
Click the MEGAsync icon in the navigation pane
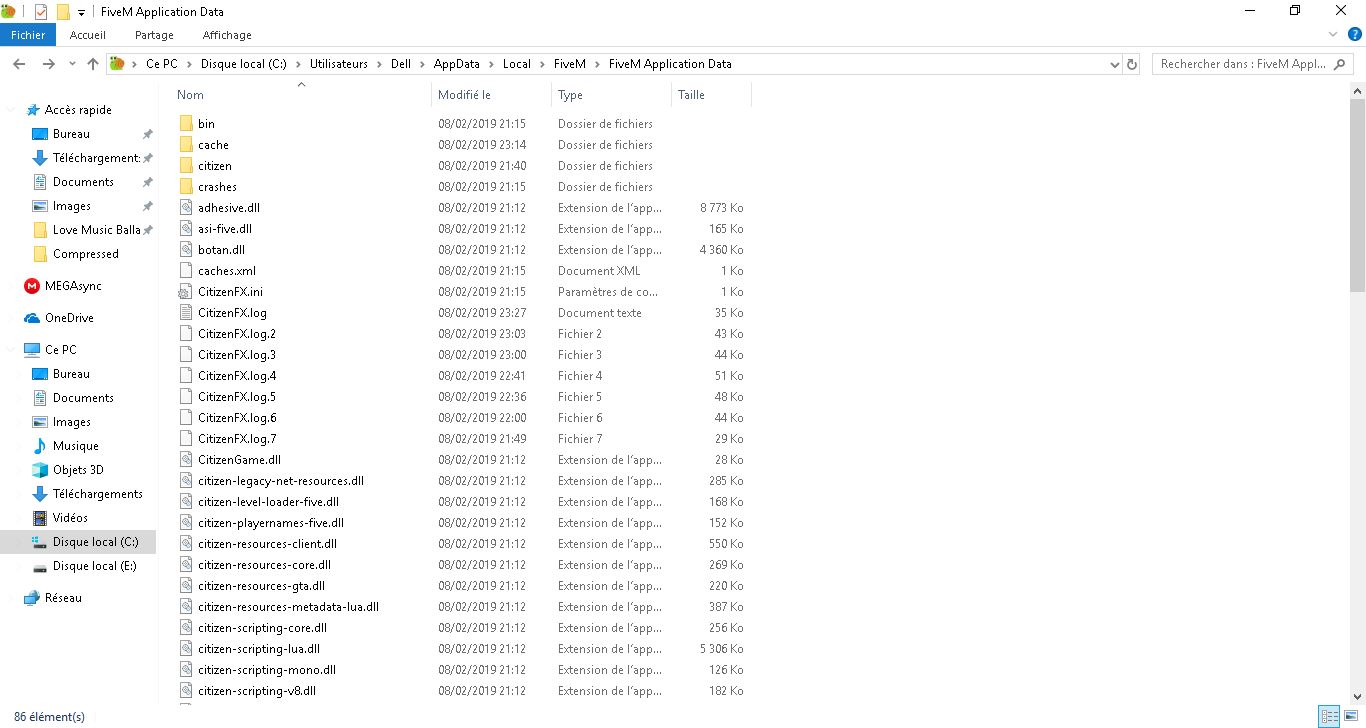point(32,286)
